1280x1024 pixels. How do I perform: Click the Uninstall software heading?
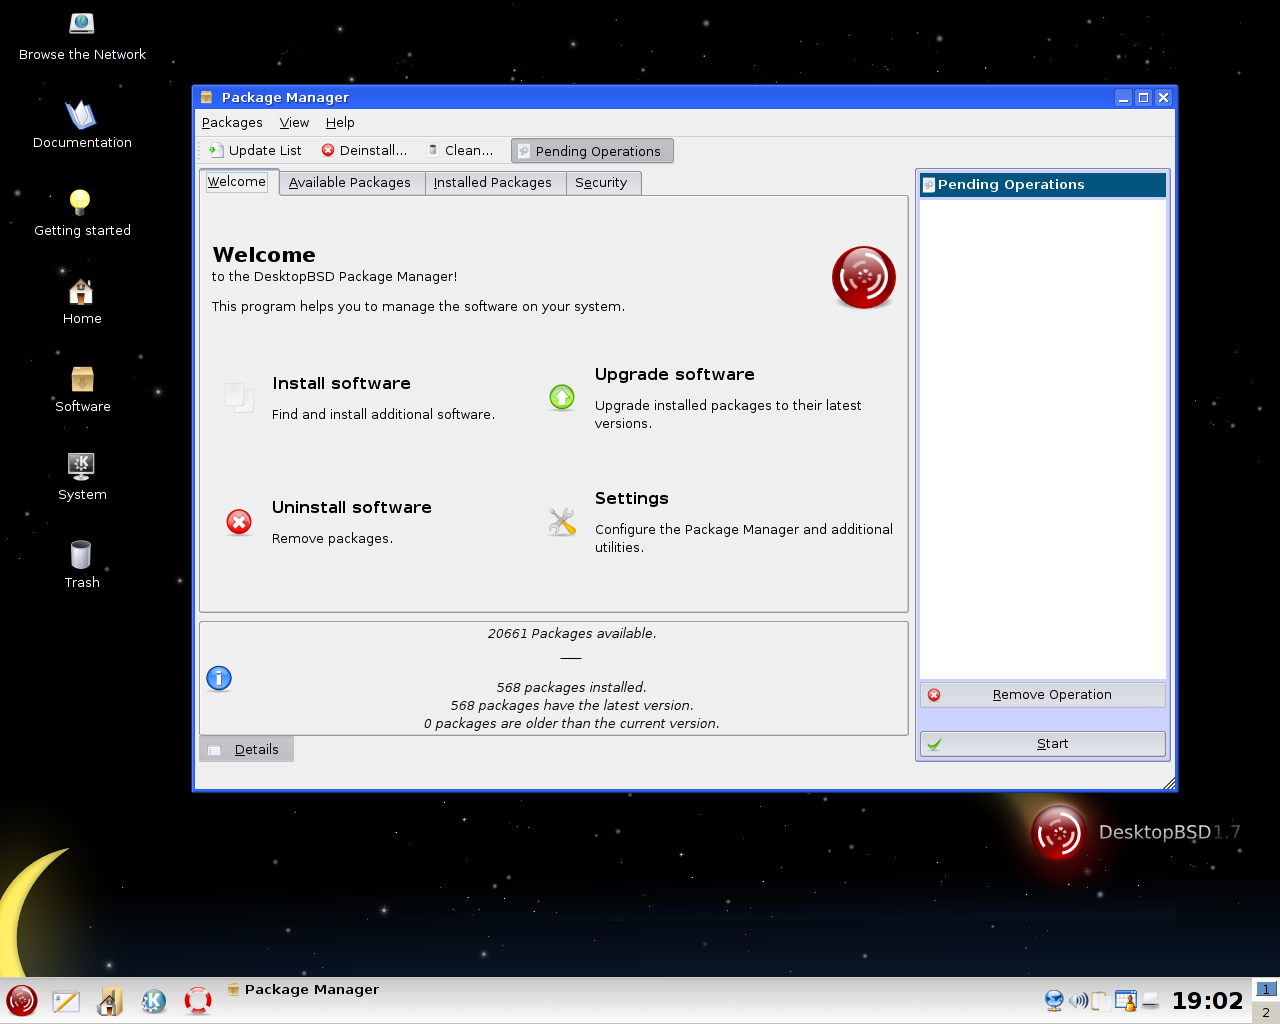352,508
